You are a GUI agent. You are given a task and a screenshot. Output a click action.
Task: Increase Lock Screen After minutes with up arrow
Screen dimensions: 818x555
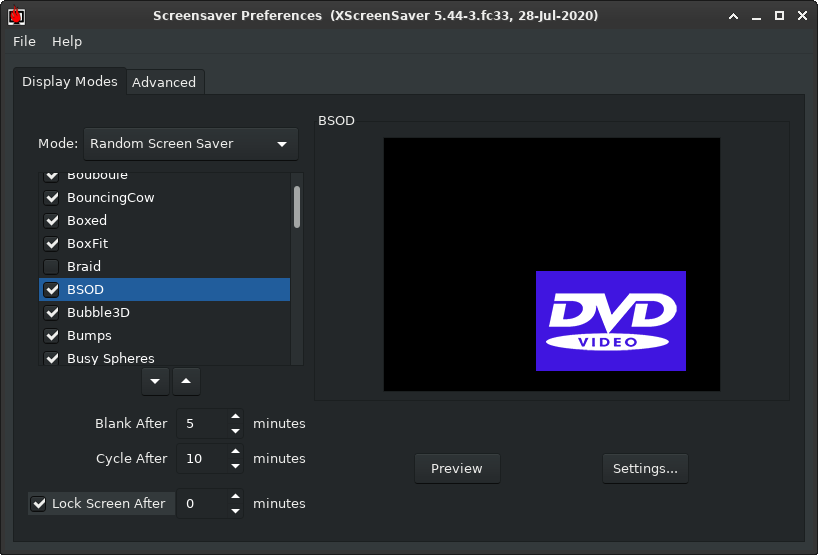(x=236, y=496)
